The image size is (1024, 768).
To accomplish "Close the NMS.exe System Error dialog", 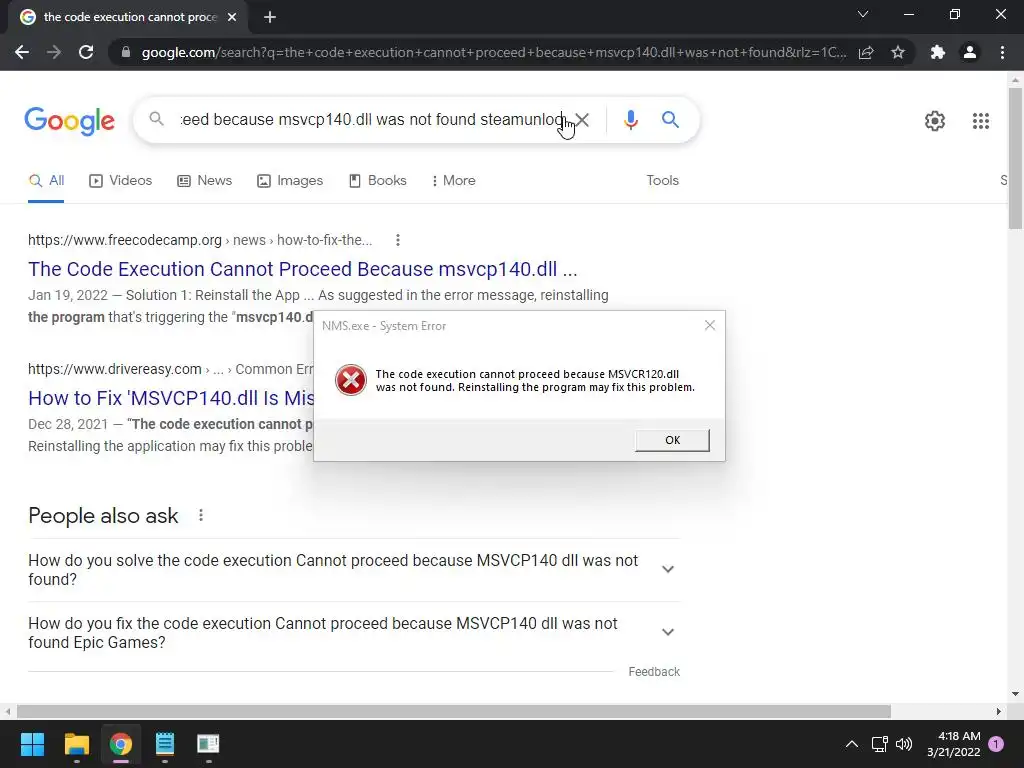I will [x=710, y=325].
